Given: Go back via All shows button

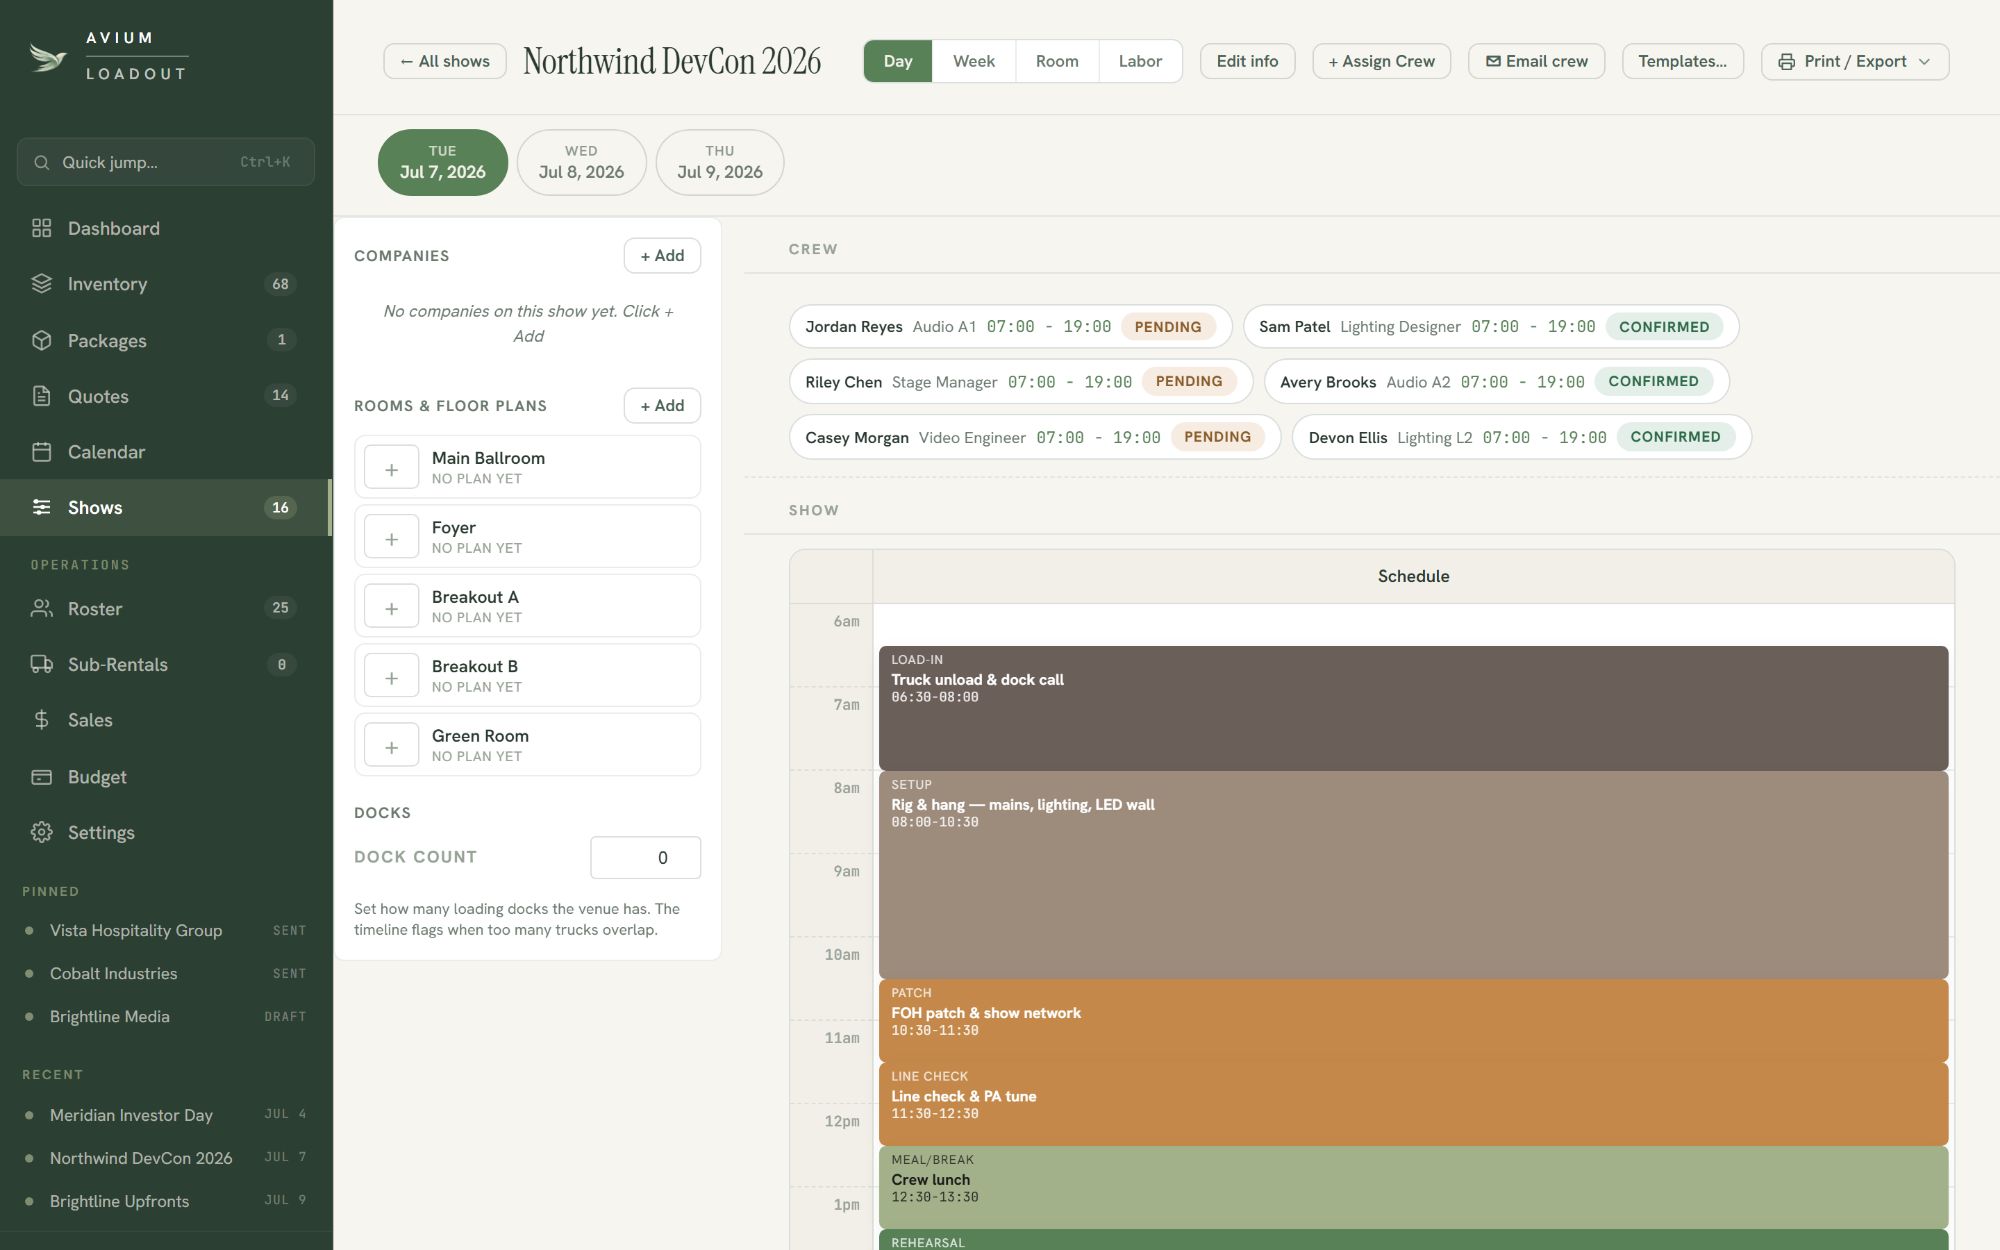Looking at the screenshot, I should 445,61.
